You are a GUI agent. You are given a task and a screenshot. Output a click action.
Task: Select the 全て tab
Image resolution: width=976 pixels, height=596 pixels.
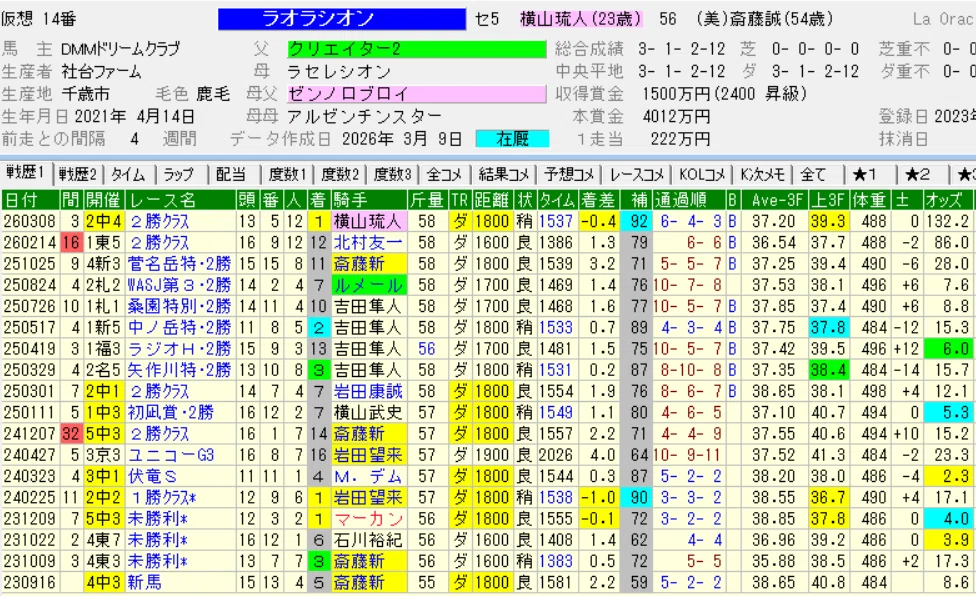817,175
